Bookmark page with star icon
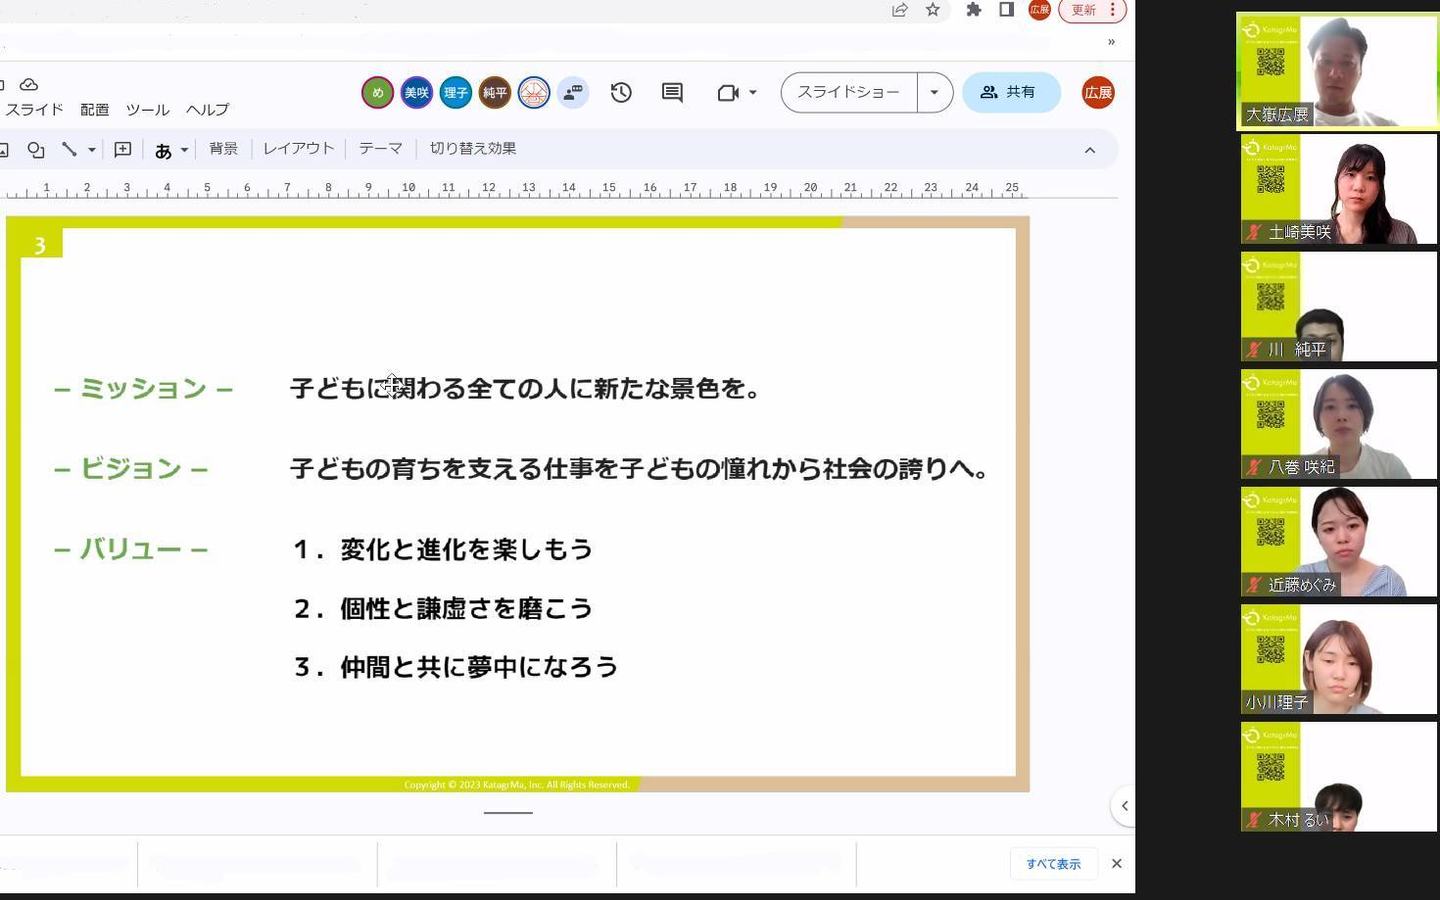 (x=933, y=10)
